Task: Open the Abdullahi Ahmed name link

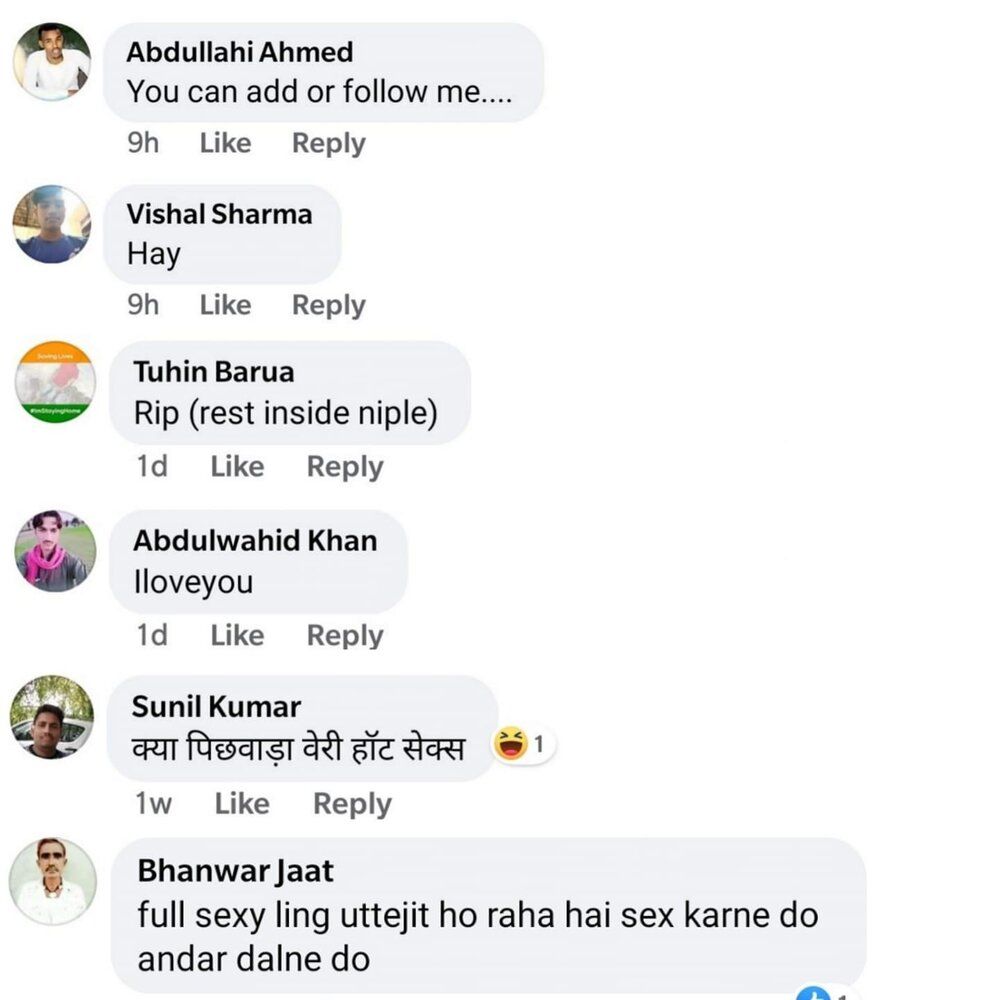Action: [240, 52]
